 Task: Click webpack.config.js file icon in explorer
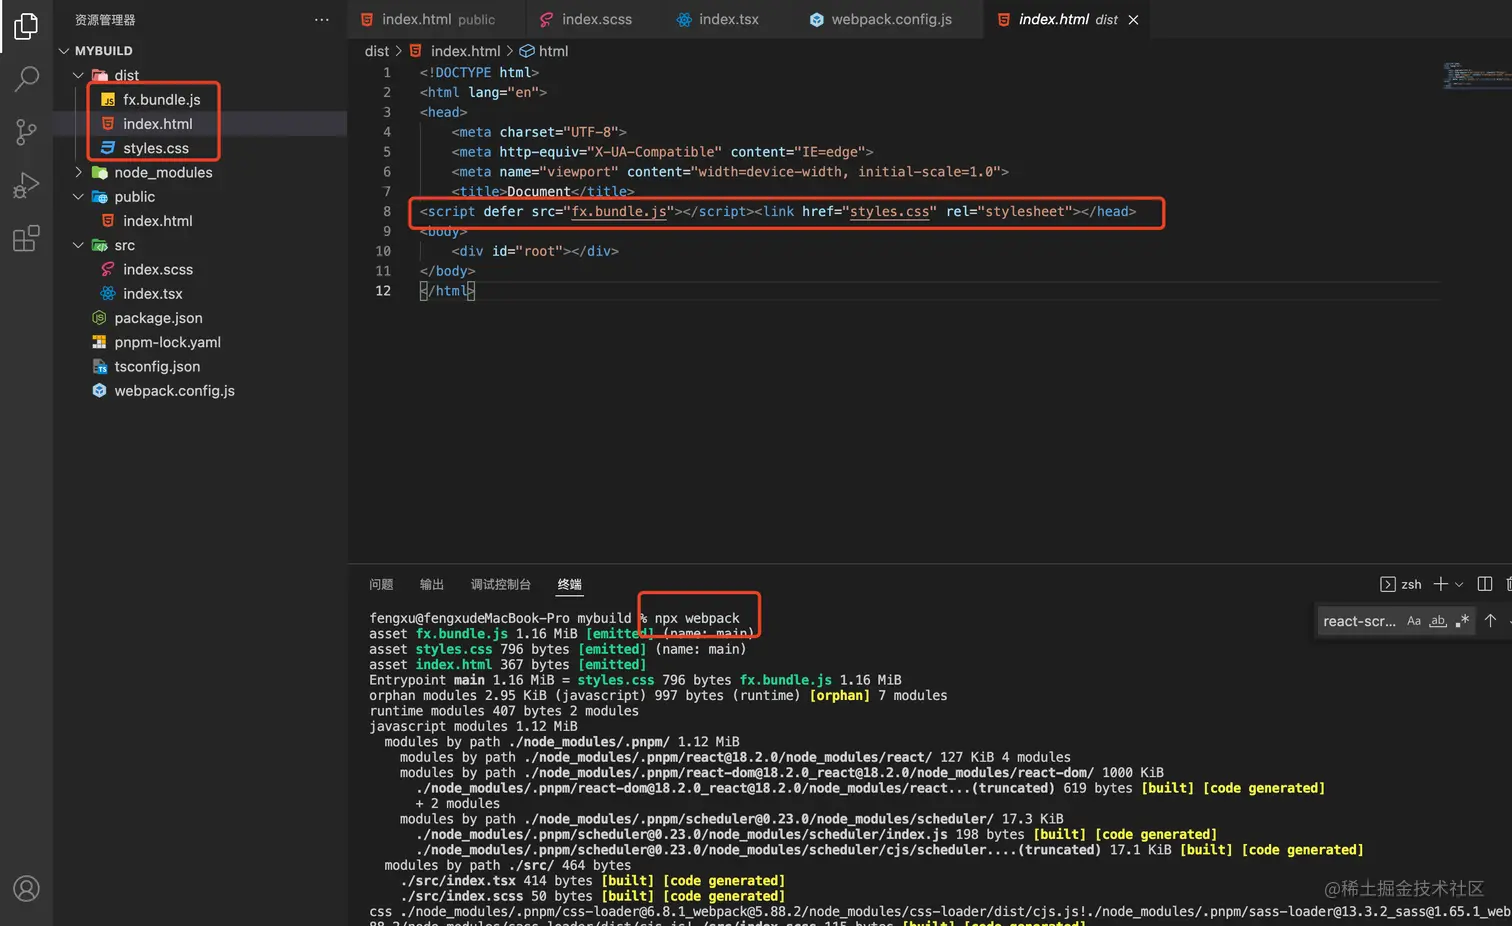pyautogui.click(x=99, y=391)
